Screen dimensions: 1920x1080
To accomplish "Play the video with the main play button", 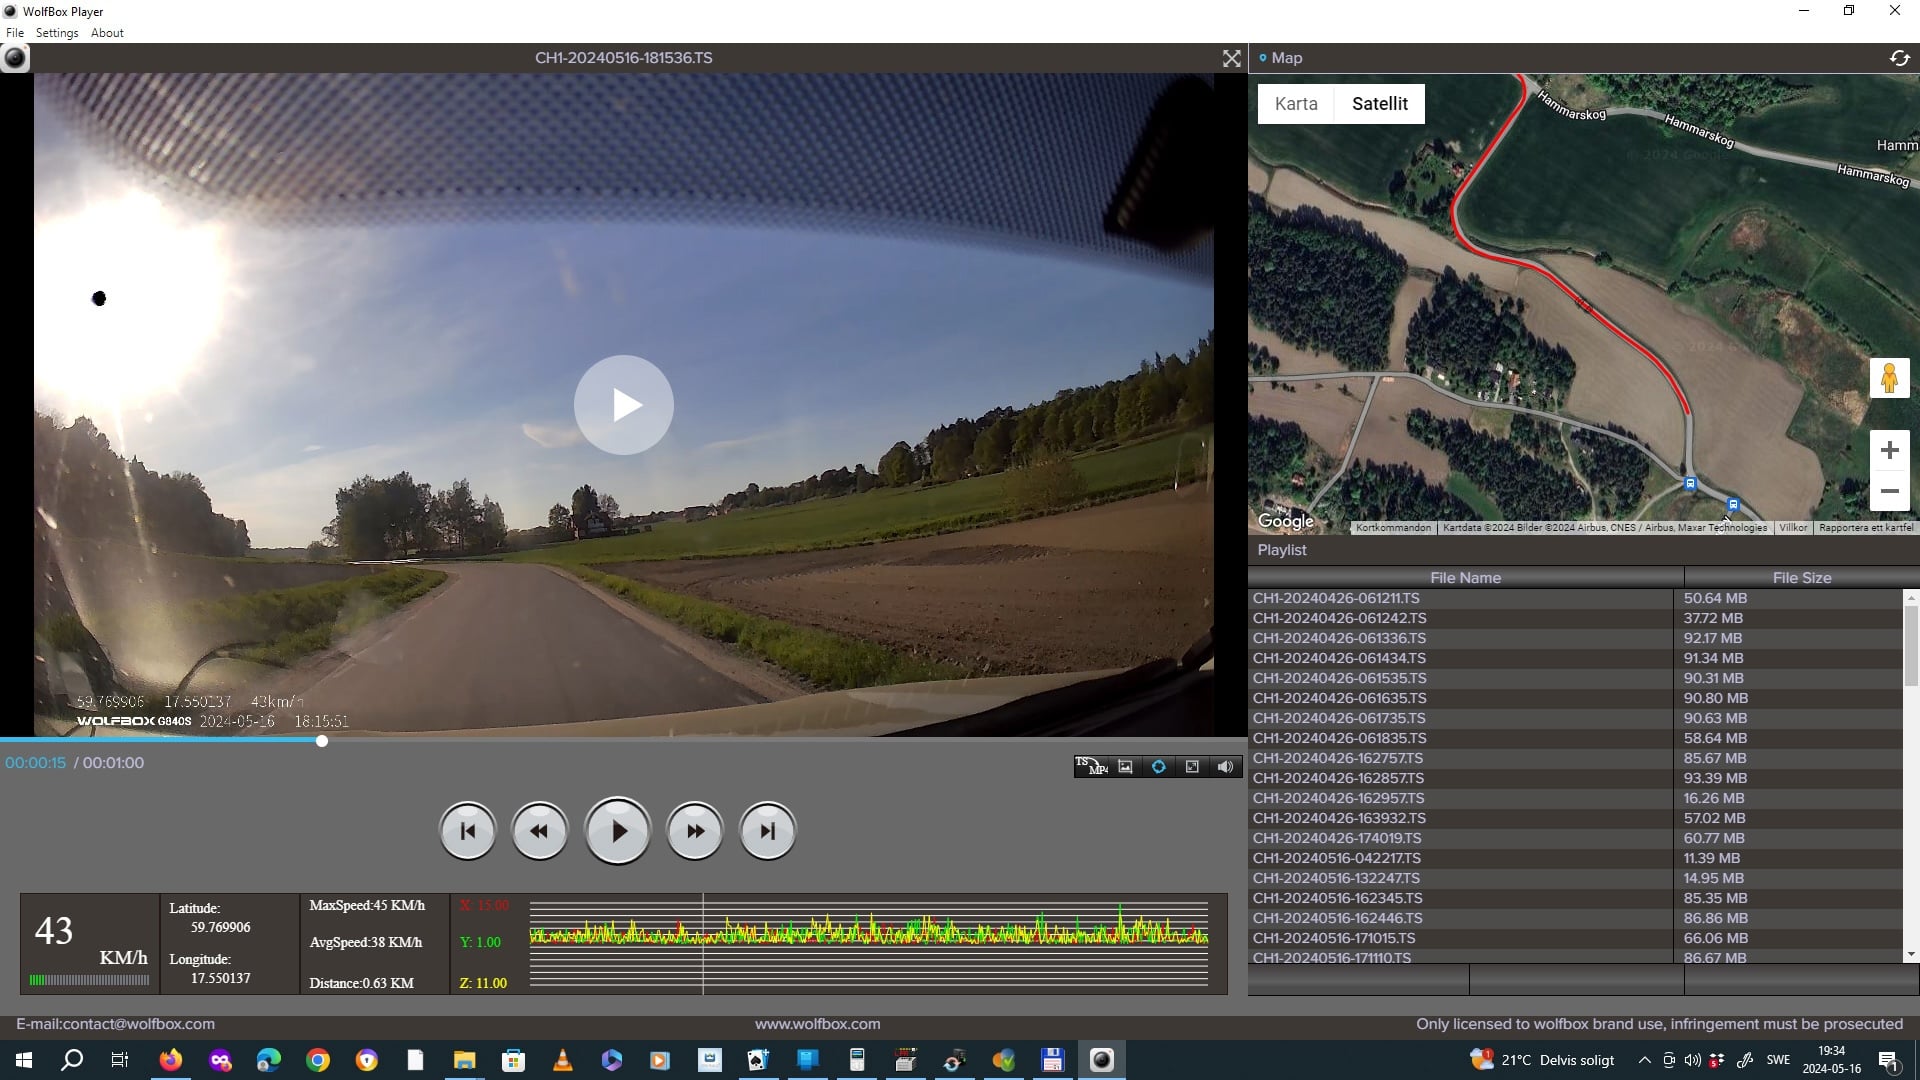I will tap(618, 831).
